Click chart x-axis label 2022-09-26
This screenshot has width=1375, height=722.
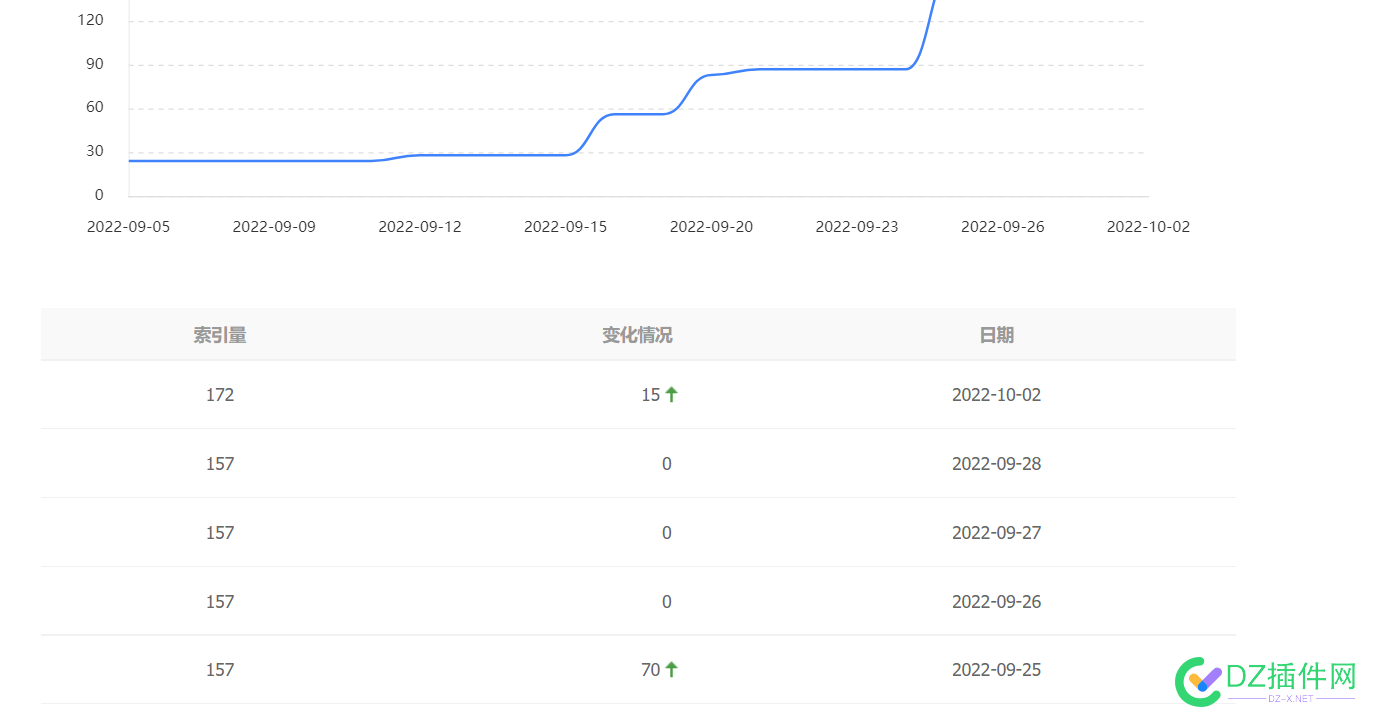click(x=1003, y=227)
